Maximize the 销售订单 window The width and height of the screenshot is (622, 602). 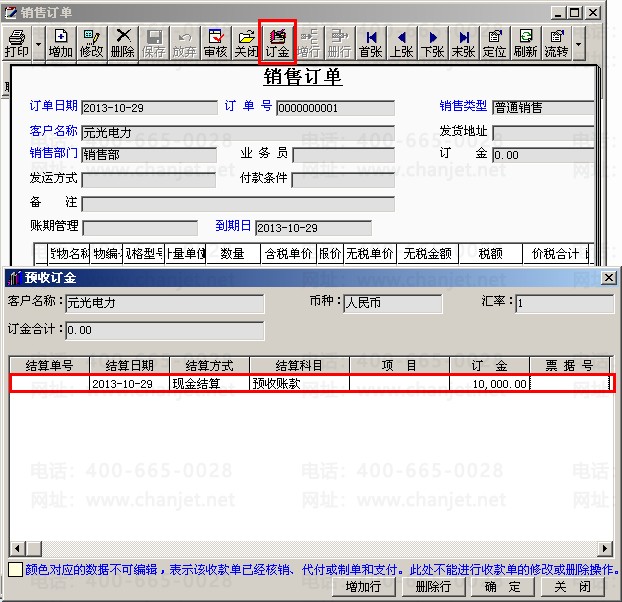[x=575, y=13]
